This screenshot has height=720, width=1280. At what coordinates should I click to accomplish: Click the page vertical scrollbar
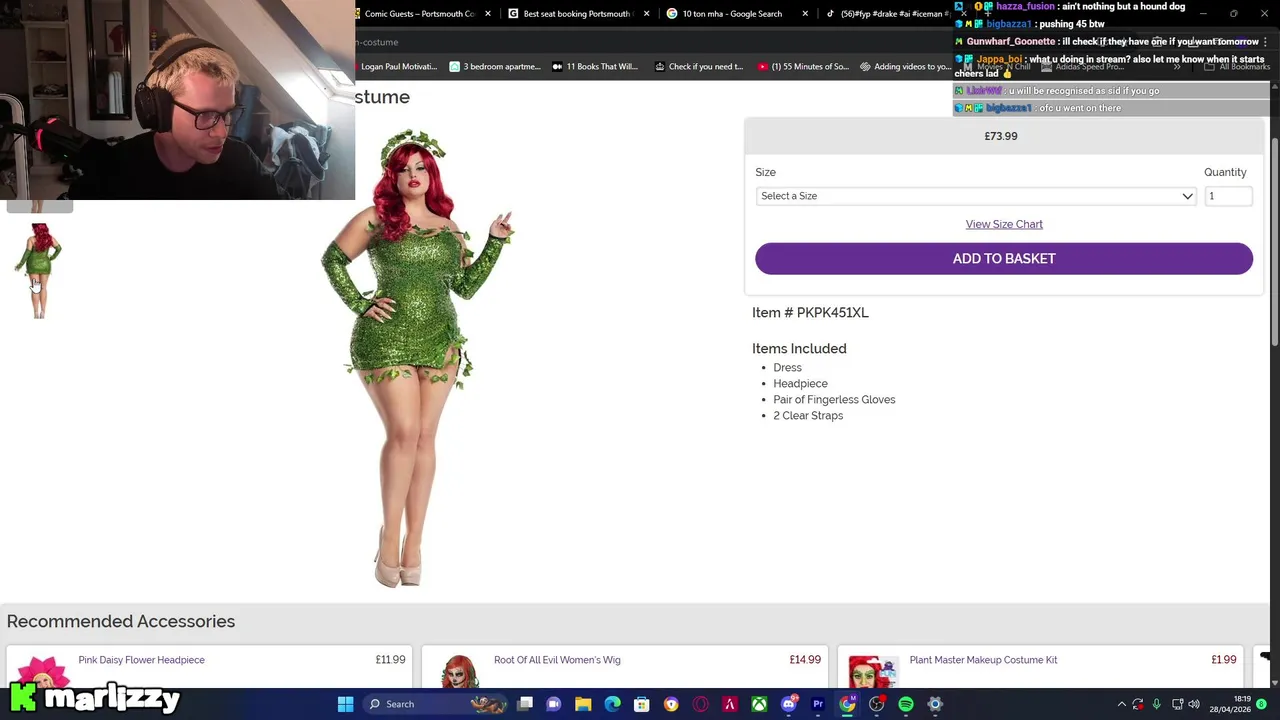click(1274, 240)
